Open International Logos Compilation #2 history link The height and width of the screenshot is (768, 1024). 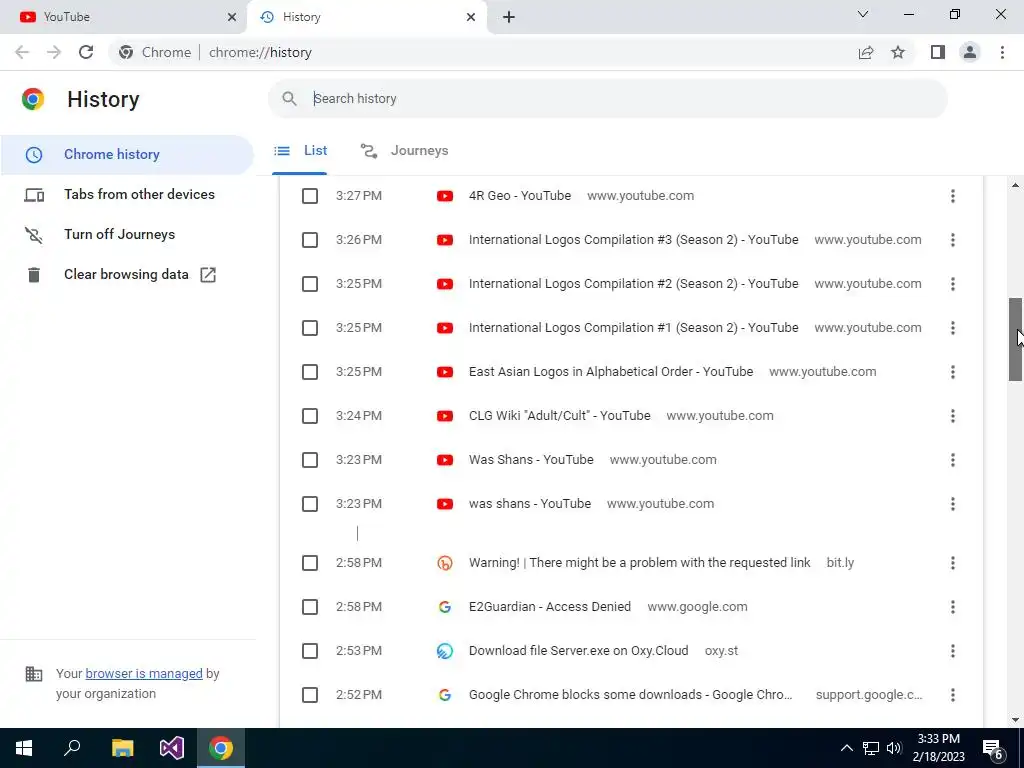click(633, 284)
